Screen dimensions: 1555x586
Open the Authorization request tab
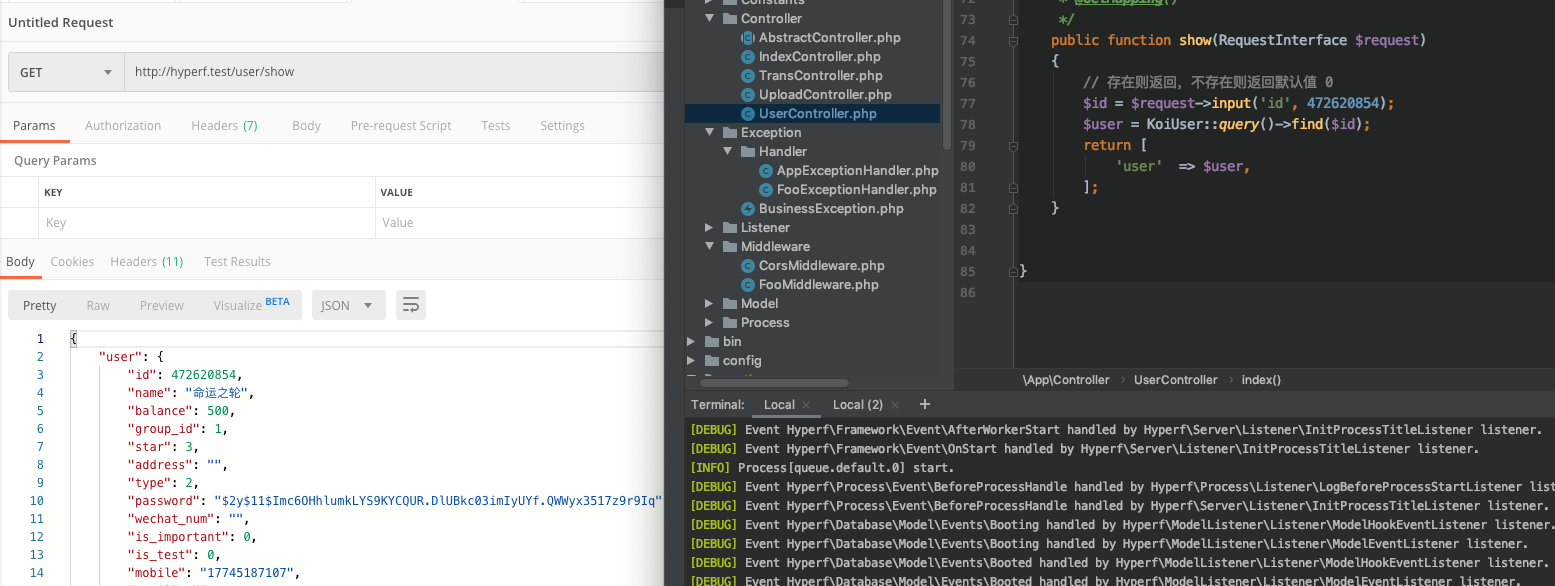pyautogui.click(x=122, y=125)
